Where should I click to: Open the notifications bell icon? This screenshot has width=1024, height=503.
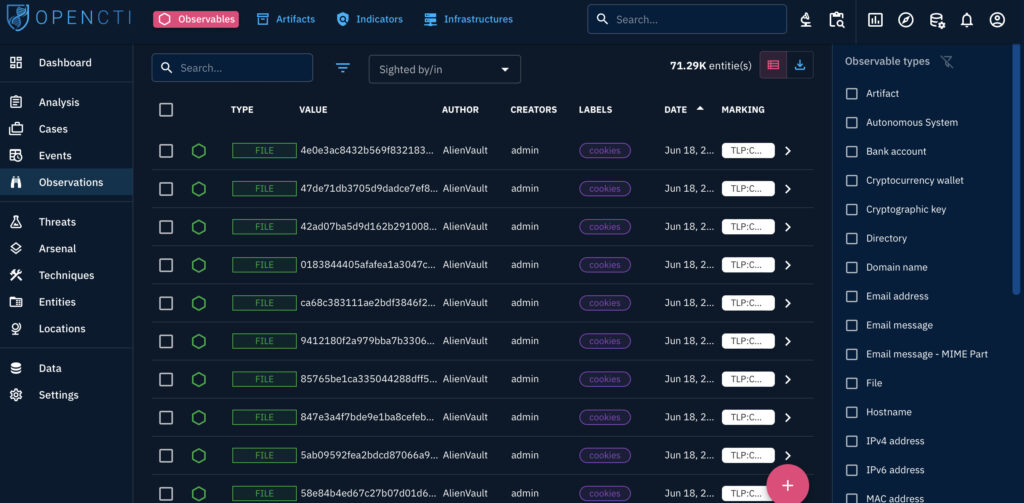coord(966,20)
